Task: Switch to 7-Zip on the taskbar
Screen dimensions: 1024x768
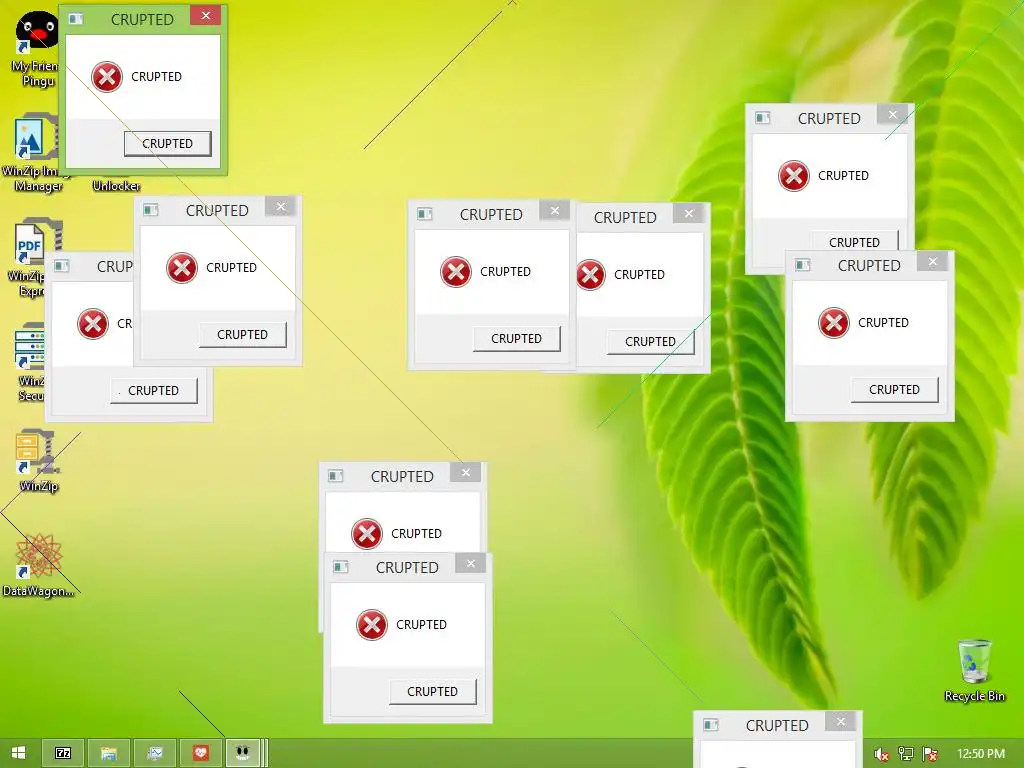Action: click(63, 753)
